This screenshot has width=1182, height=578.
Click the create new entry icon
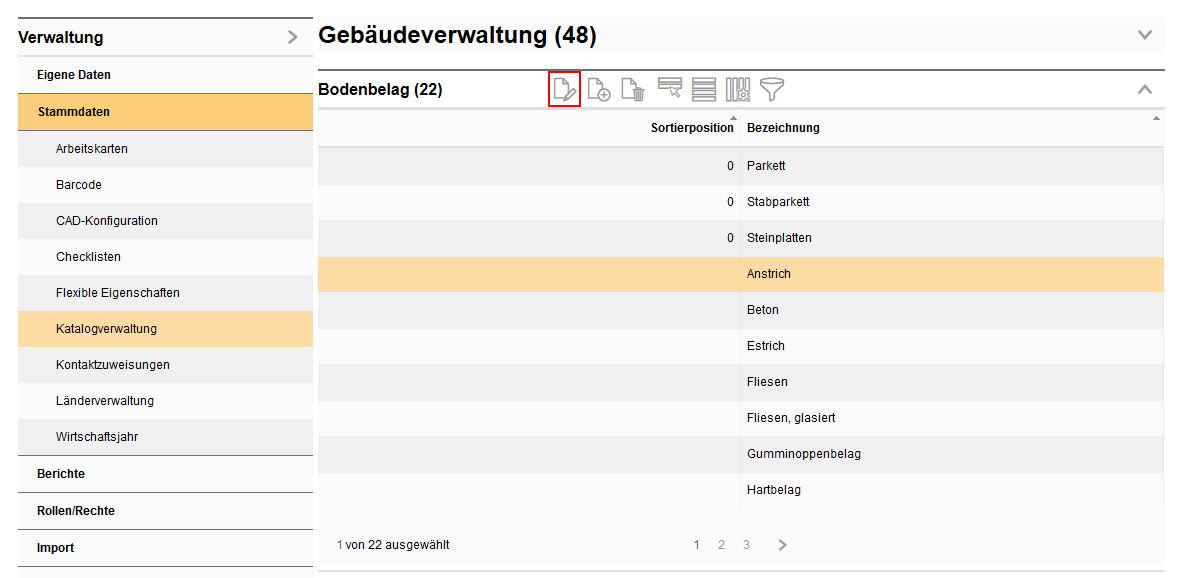pyautogui.click(x=599, y=89)
